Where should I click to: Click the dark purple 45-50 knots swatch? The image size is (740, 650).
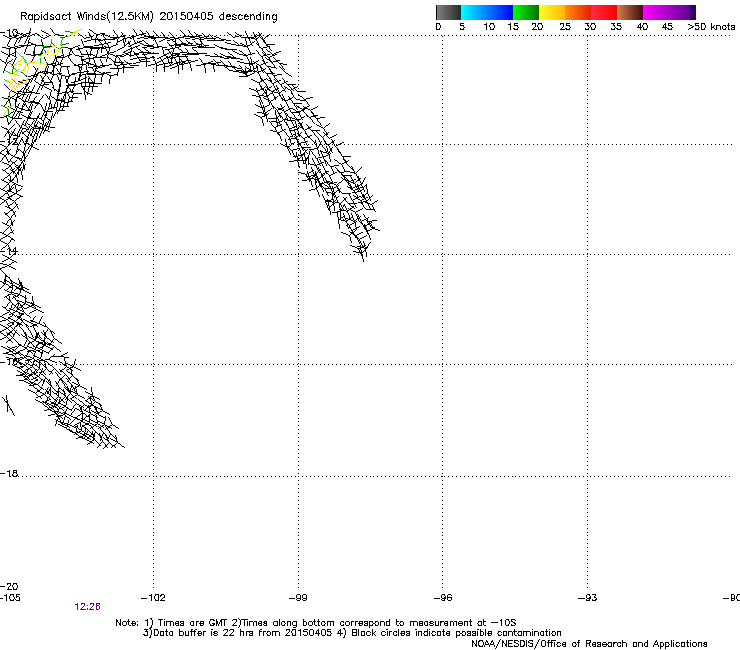tap(682, 12)
